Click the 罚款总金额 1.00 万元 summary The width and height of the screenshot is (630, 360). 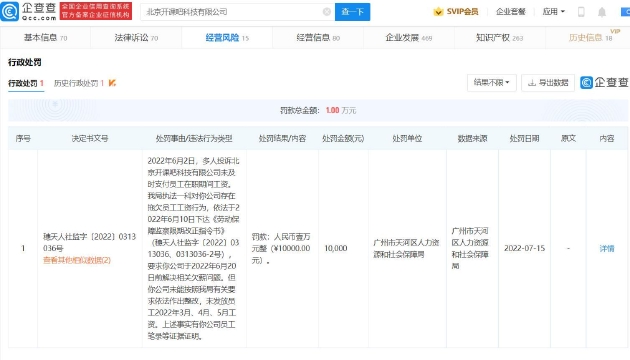[x=318, y=110]
